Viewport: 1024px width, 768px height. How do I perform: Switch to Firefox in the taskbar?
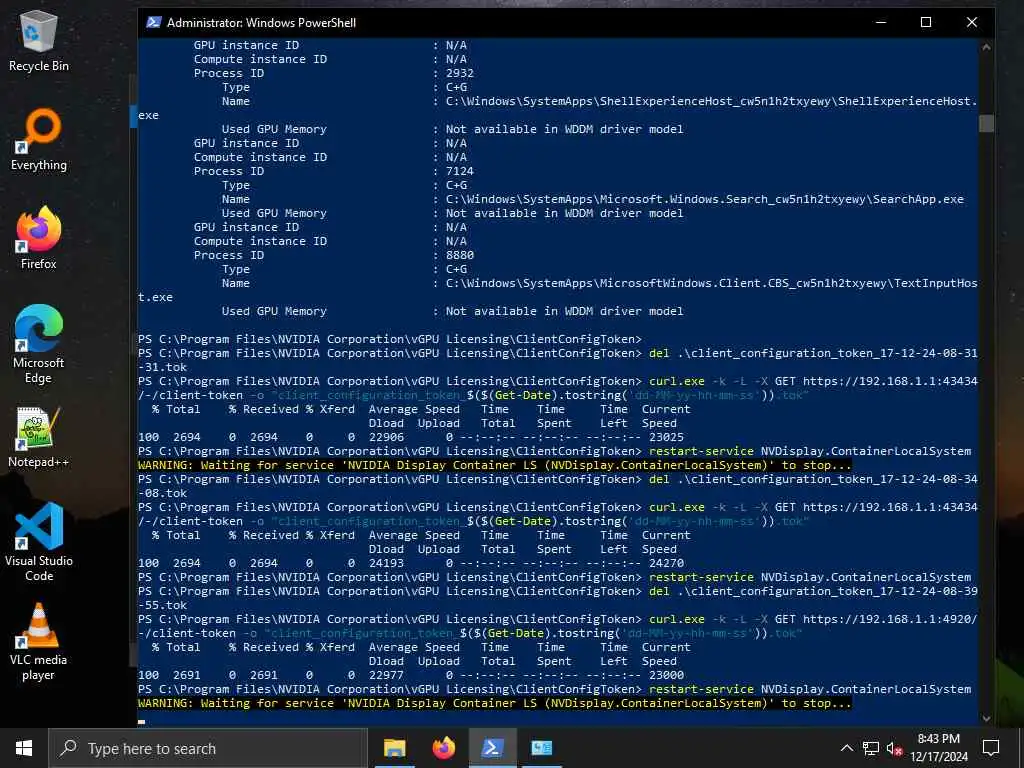pos(443,748)
